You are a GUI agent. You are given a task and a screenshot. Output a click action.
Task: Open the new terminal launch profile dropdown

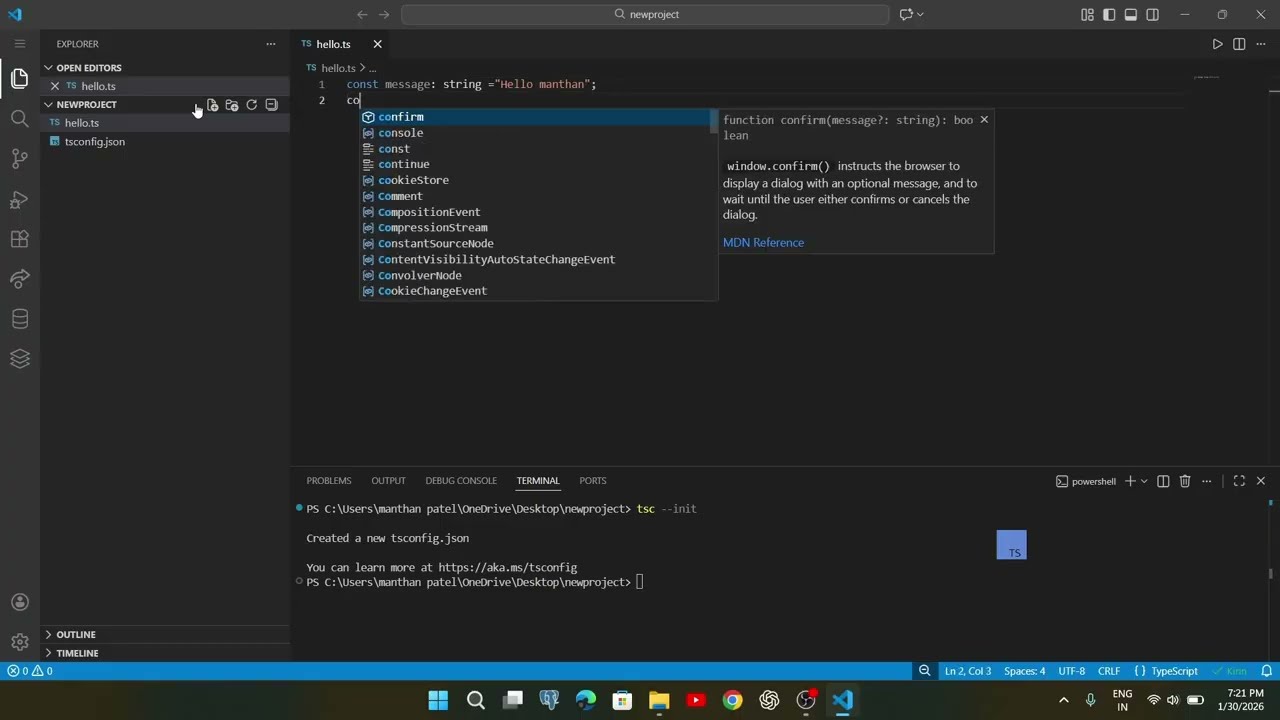coord(1144,481)
